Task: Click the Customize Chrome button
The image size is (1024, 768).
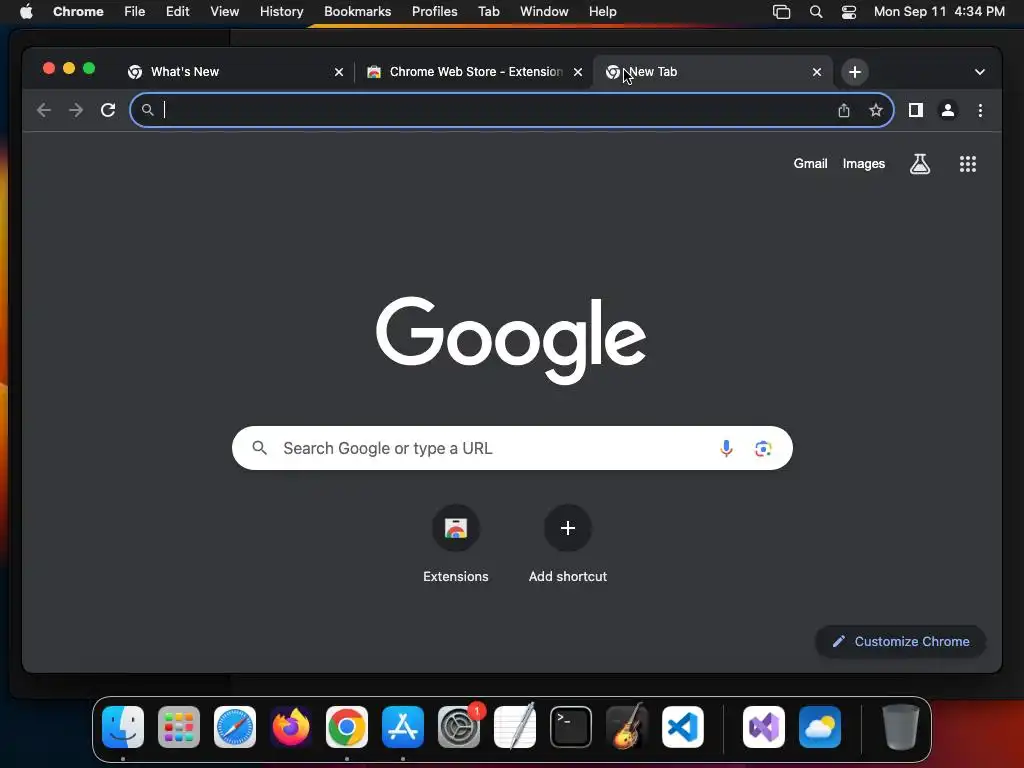Action: click(x=901, y=641)
